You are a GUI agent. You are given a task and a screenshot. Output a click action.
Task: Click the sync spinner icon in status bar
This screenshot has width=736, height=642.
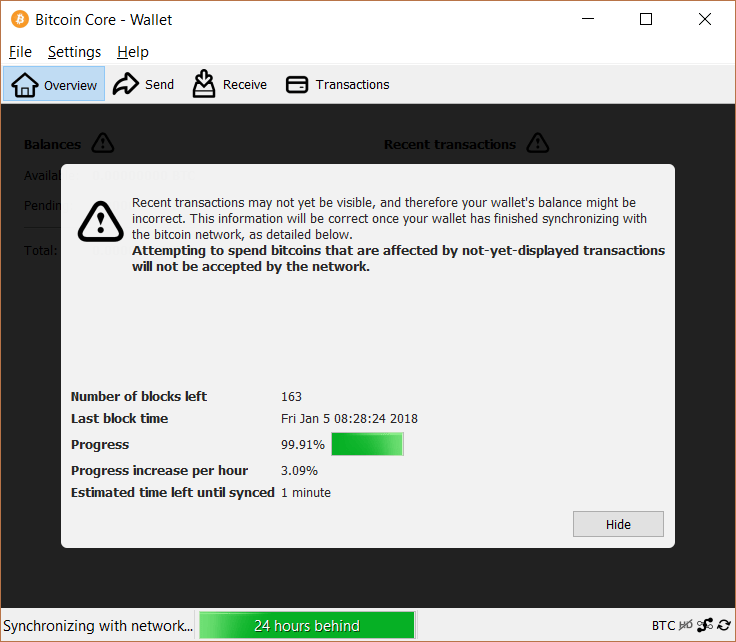(724, 626)
